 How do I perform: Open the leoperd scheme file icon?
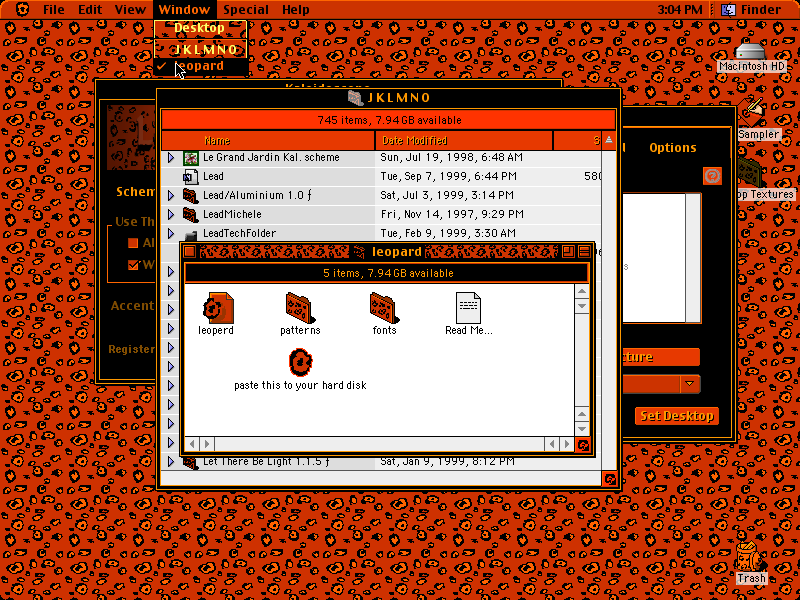click(x=218, y=308)
